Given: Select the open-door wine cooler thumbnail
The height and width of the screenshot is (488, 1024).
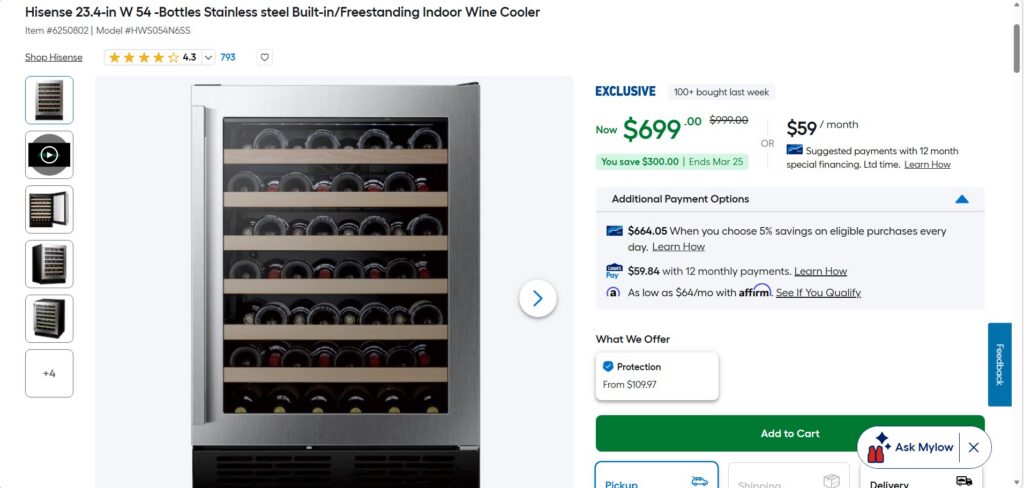Looking at the screenshot, I should click(49, 209).
